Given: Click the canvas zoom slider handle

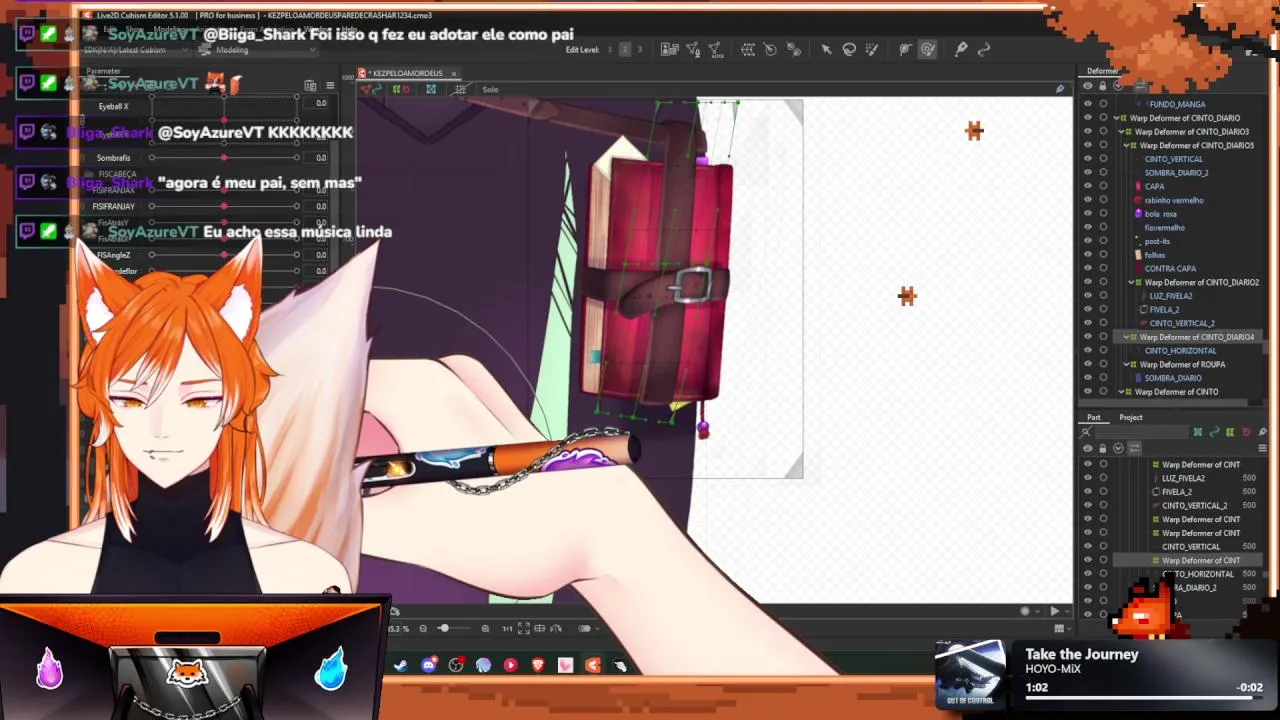Looking at the screenshot, I should coord(444,628).
